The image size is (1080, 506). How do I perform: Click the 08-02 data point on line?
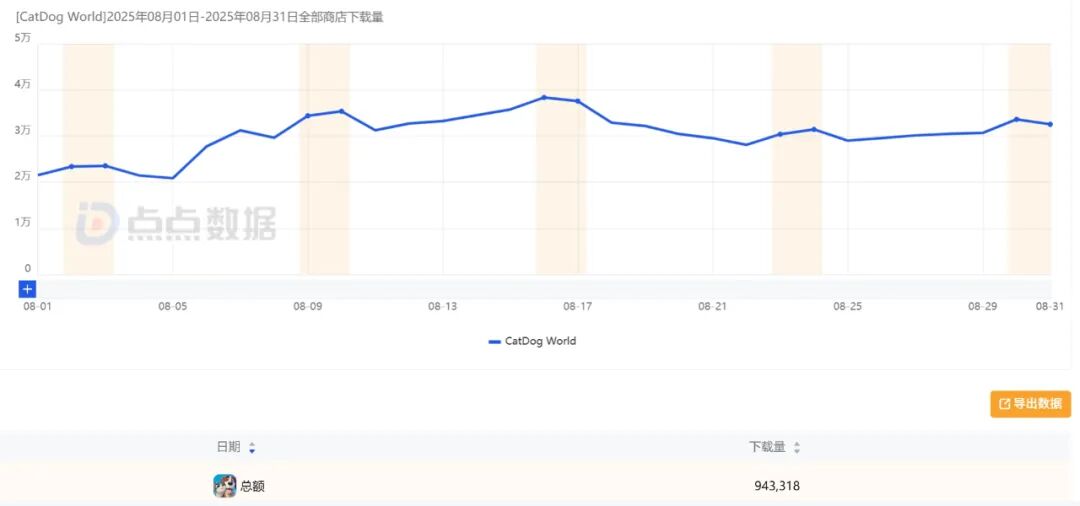72,167
